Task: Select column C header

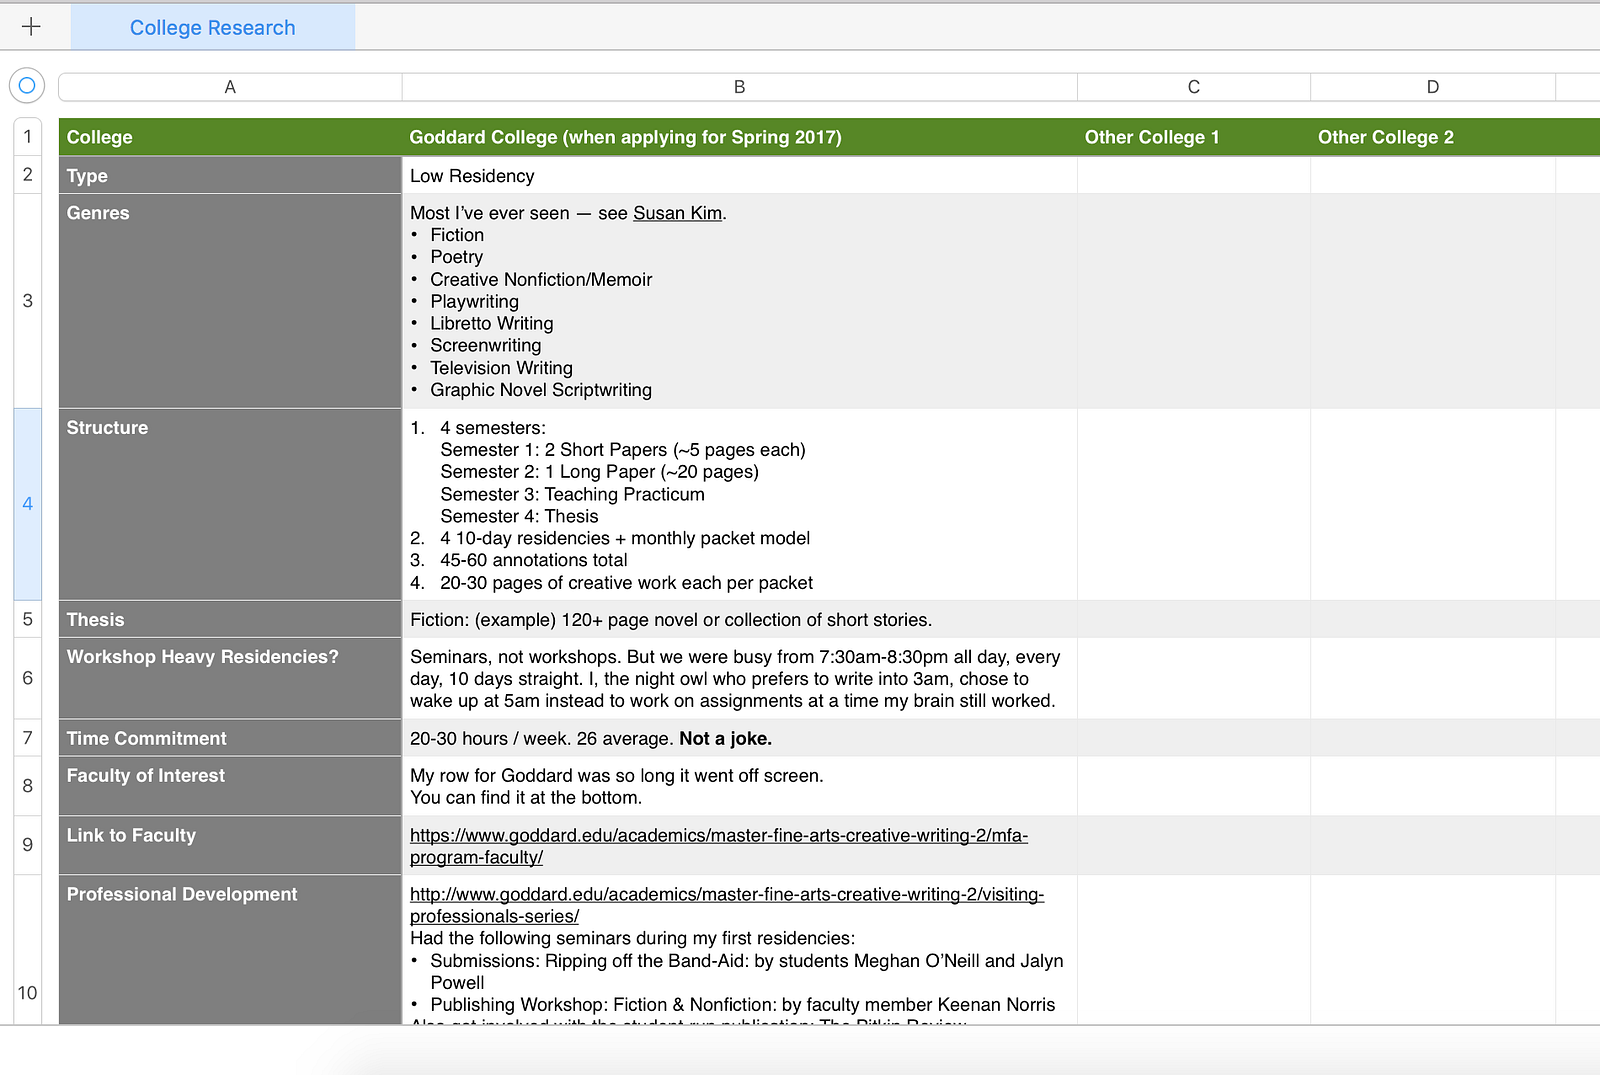Action: 1193,87
